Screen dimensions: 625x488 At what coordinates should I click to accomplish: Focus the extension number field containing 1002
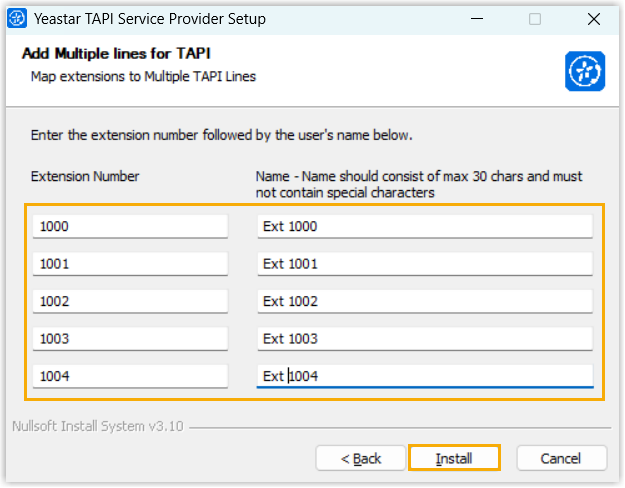[130, 301]
